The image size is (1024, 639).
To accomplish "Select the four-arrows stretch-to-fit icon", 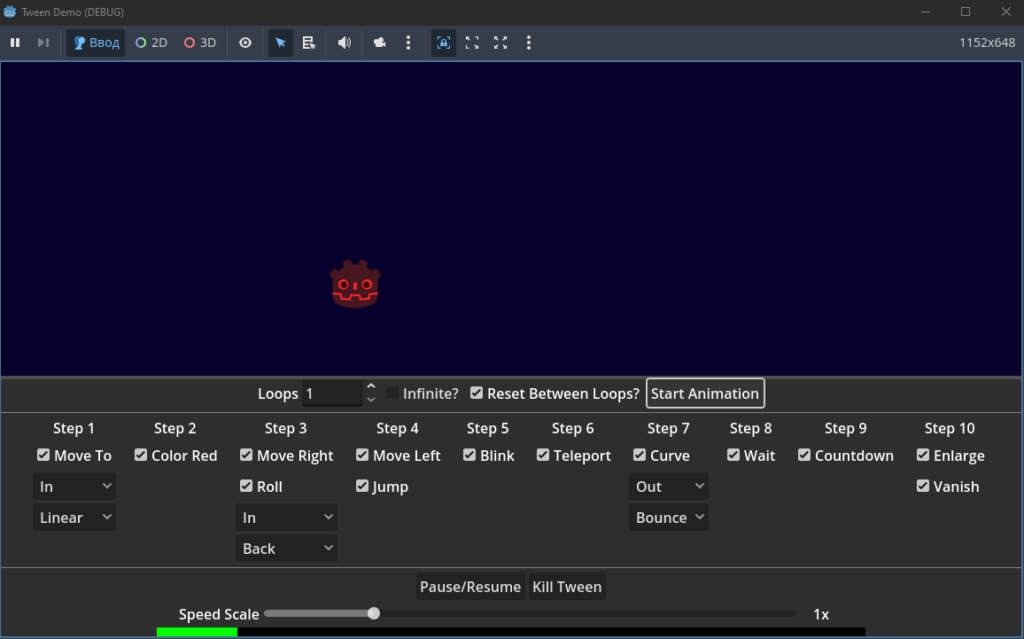I will click(500, 42).
